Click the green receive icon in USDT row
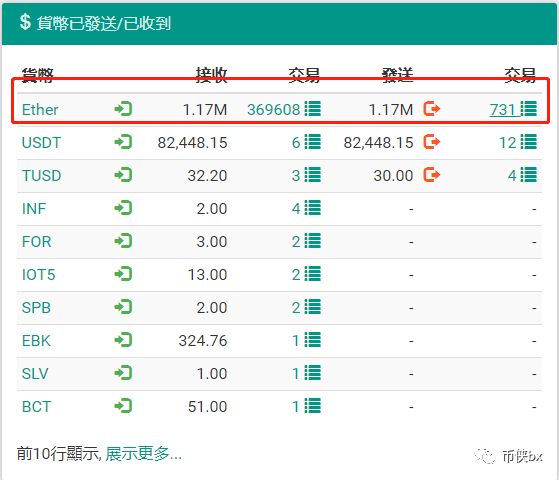 pos(123,142)
